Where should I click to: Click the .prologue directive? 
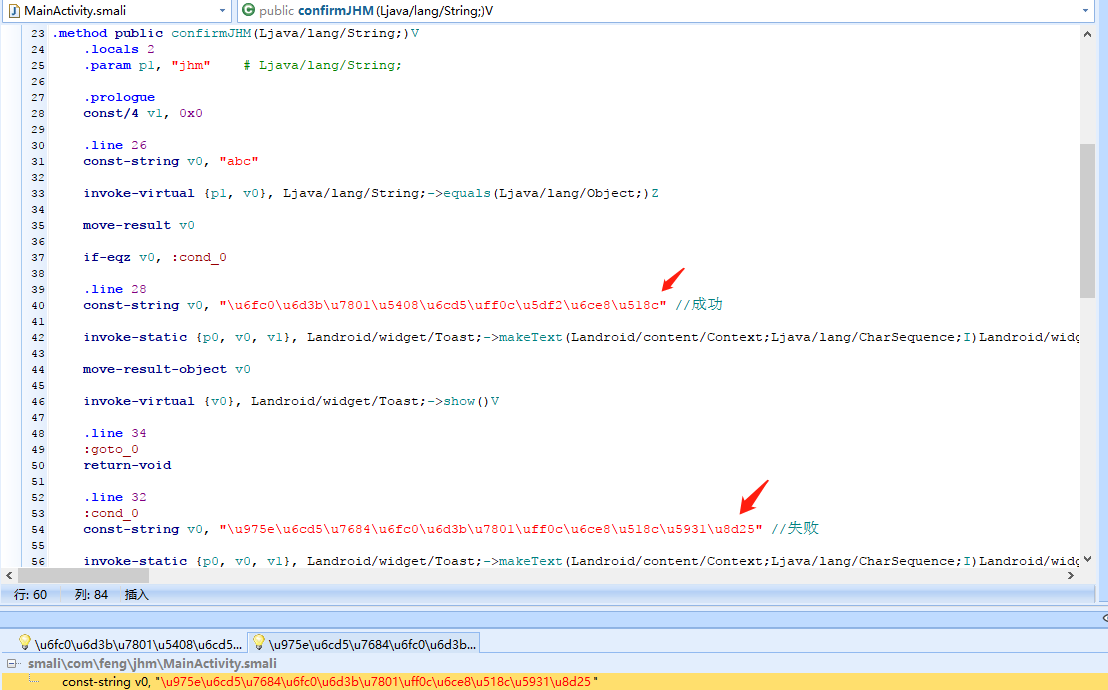[x=119, y=98]
